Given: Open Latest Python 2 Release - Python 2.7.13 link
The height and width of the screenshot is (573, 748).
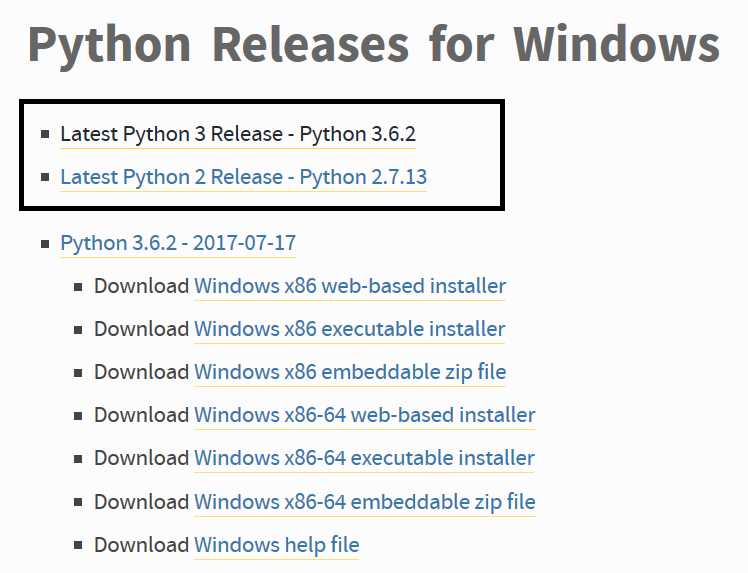Looking at the screenshot, I should 243,177.
